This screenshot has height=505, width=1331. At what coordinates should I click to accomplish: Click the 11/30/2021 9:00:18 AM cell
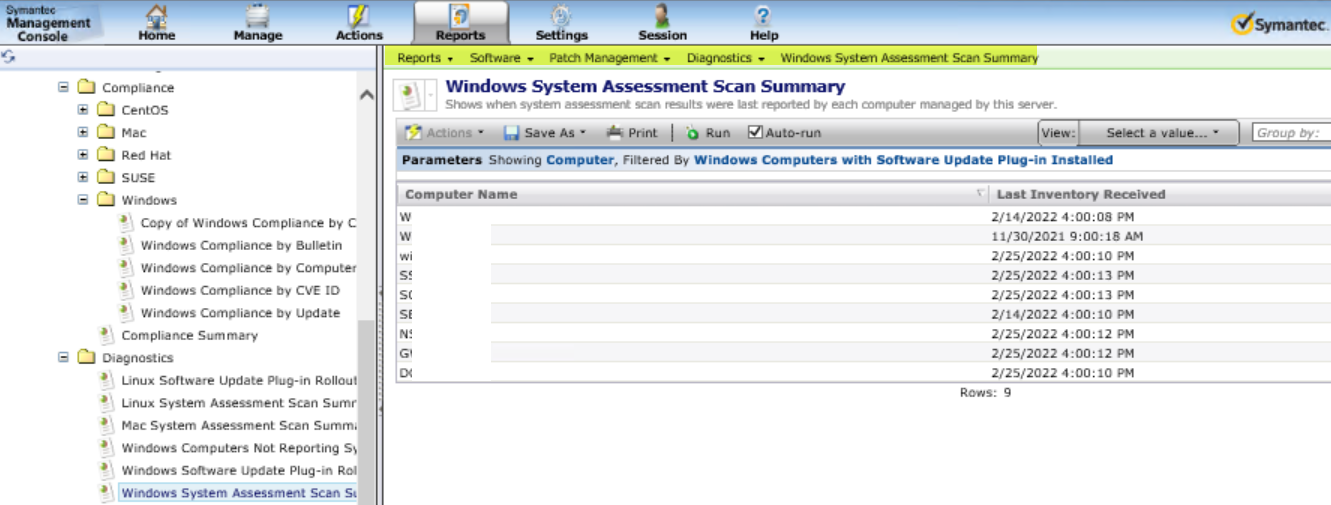point(1066,236)
